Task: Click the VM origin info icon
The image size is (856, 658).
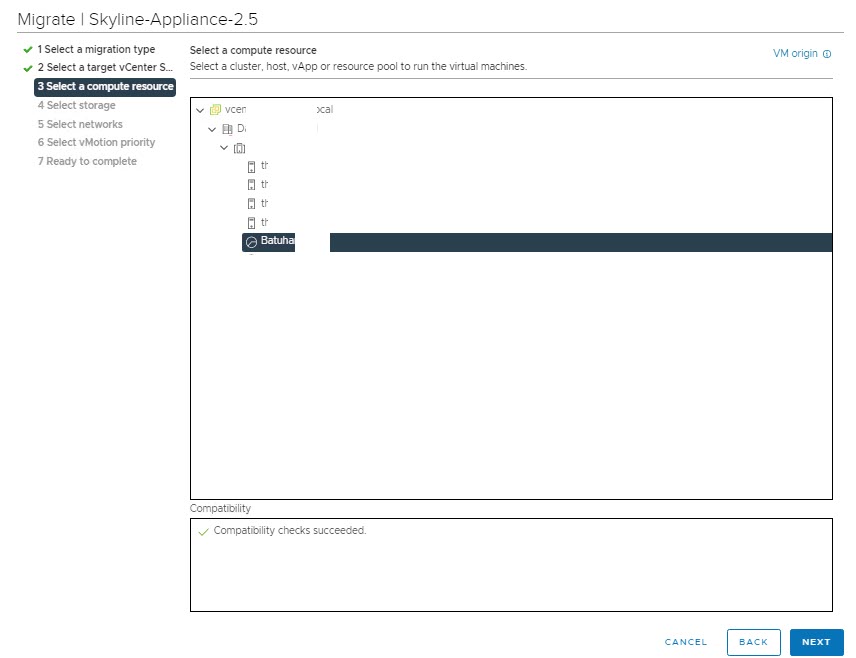Action: click(x=827, y=54)
